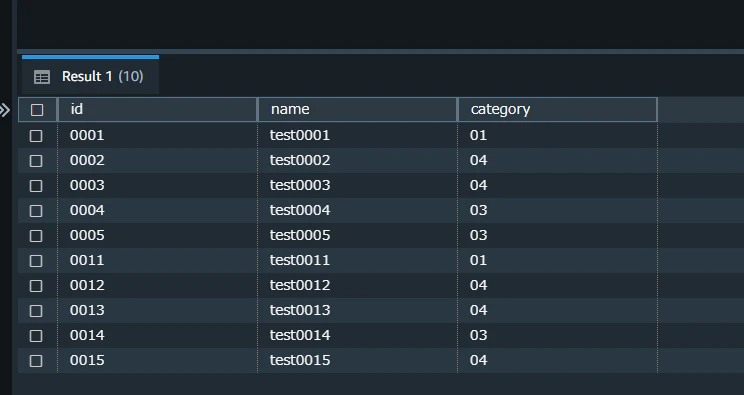Screen dimensions: 744x395
Task: Check the checkbox for row 0001
Action: (x=36, y=136)
